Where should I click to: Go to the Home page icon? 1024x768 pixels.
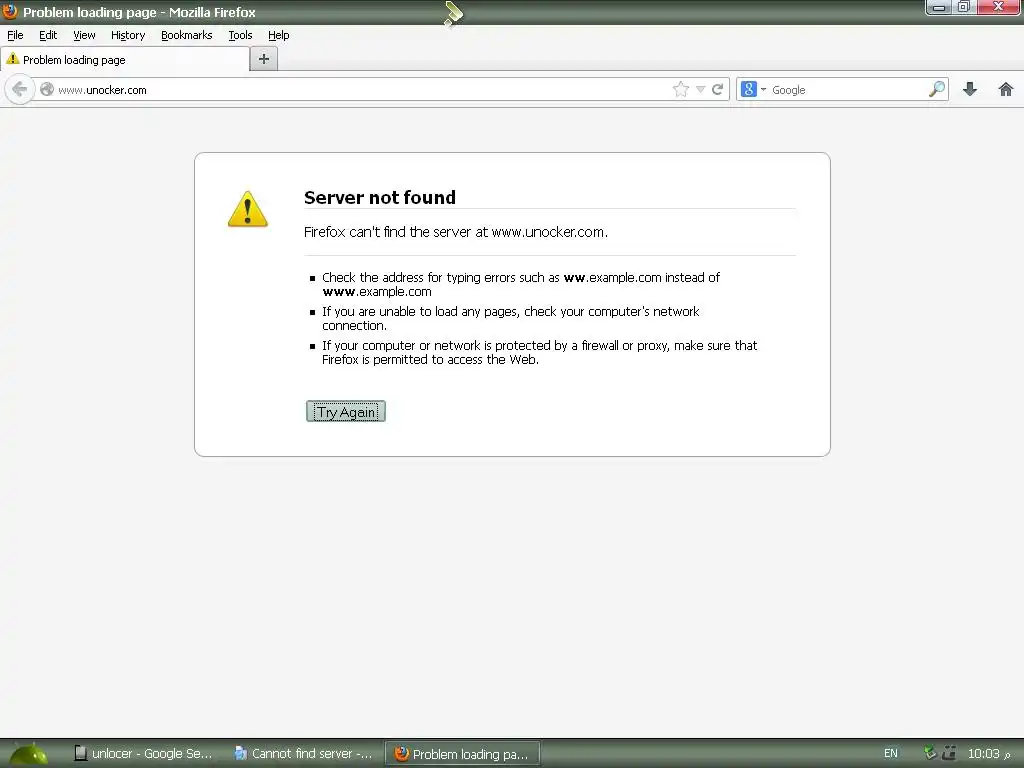click(x=1006, y=89)
